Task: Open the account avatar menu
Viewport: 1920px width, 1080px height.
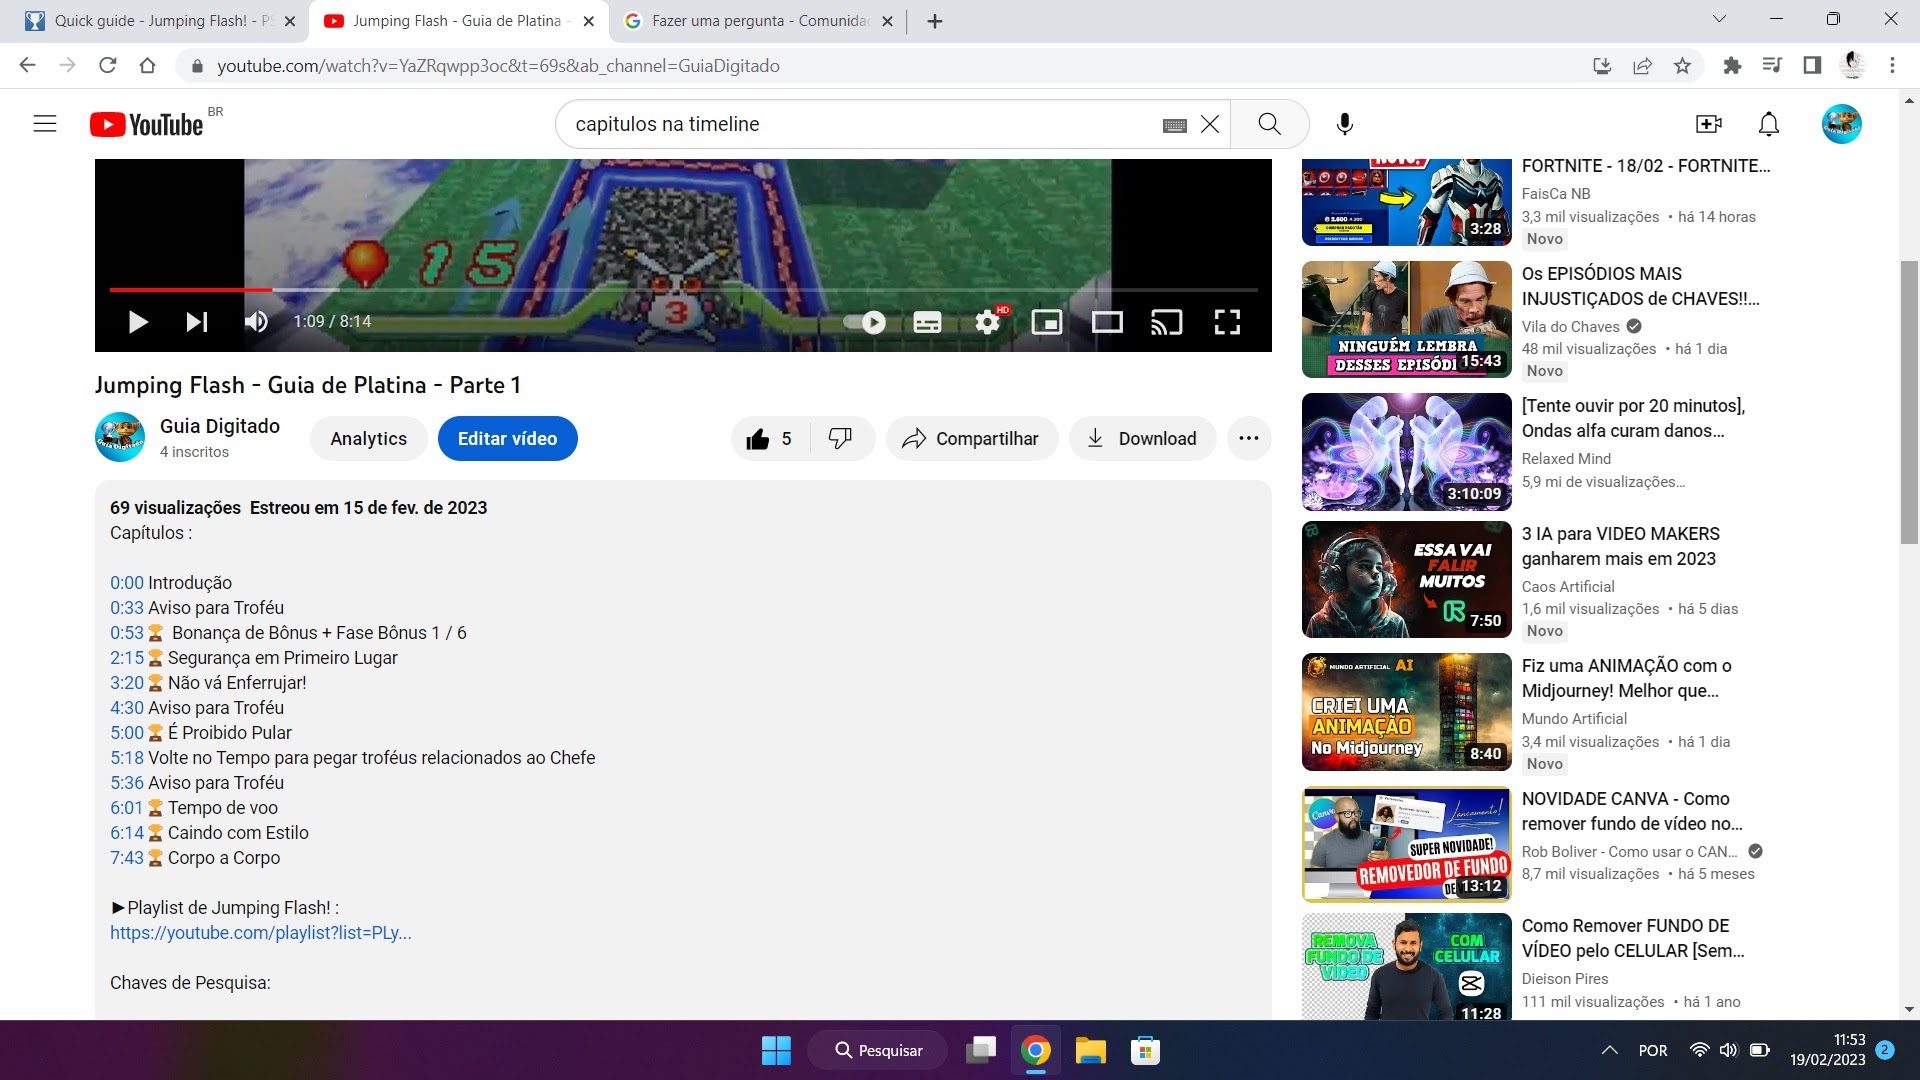Action: point(1841,124)
